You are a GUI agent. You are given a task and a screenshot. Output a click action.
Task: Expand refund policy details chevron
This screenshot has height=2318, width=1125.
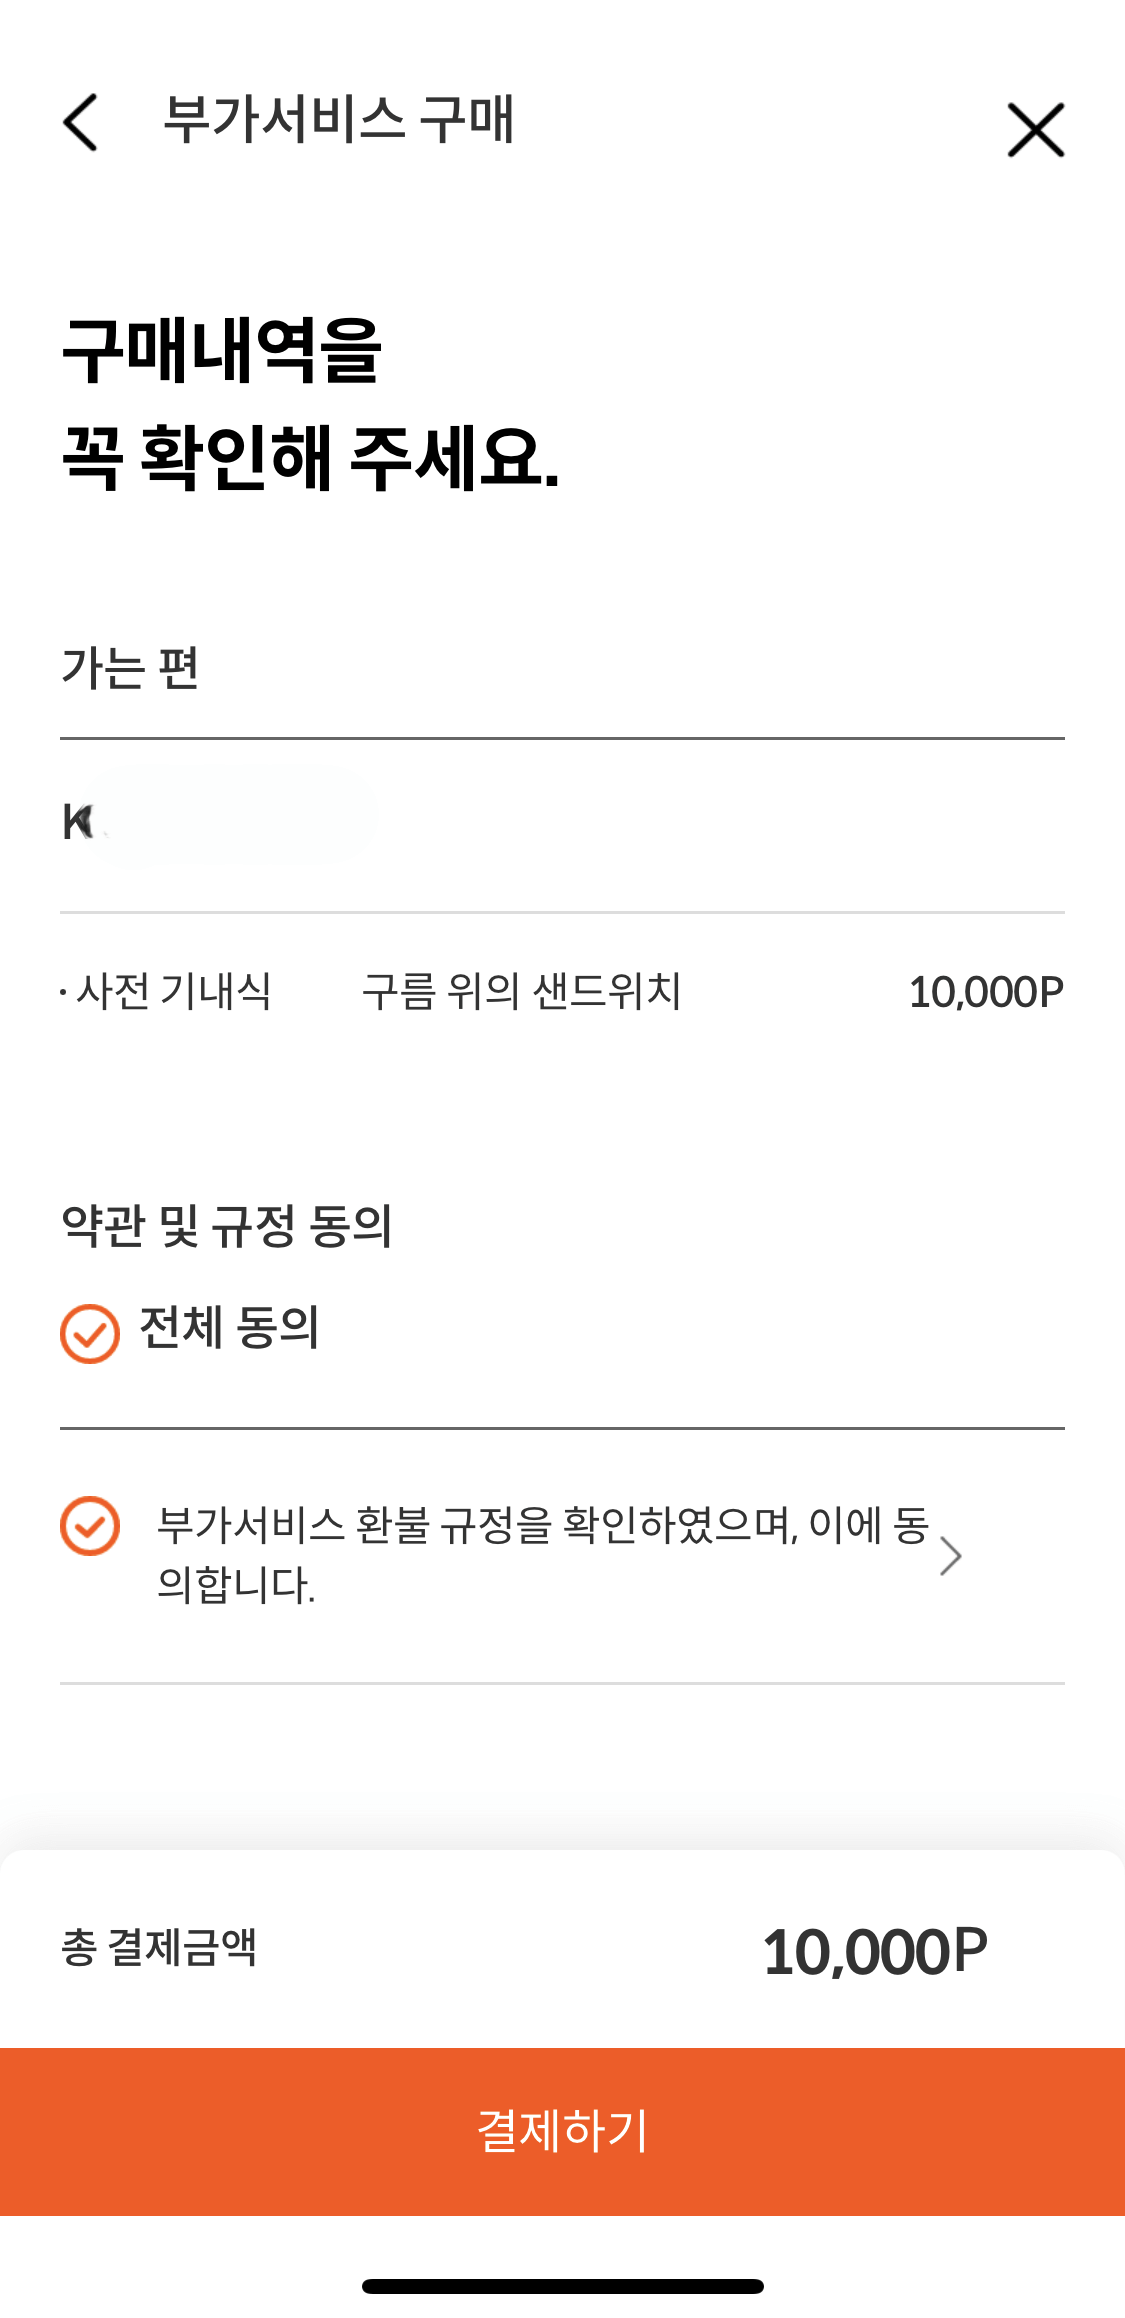[x=951, y=1555]
